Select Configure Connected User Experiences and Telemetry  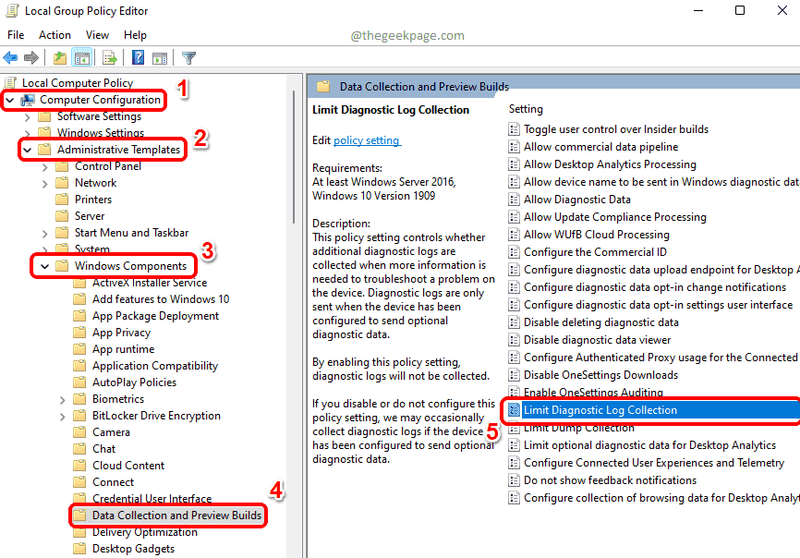click(654, 463)
